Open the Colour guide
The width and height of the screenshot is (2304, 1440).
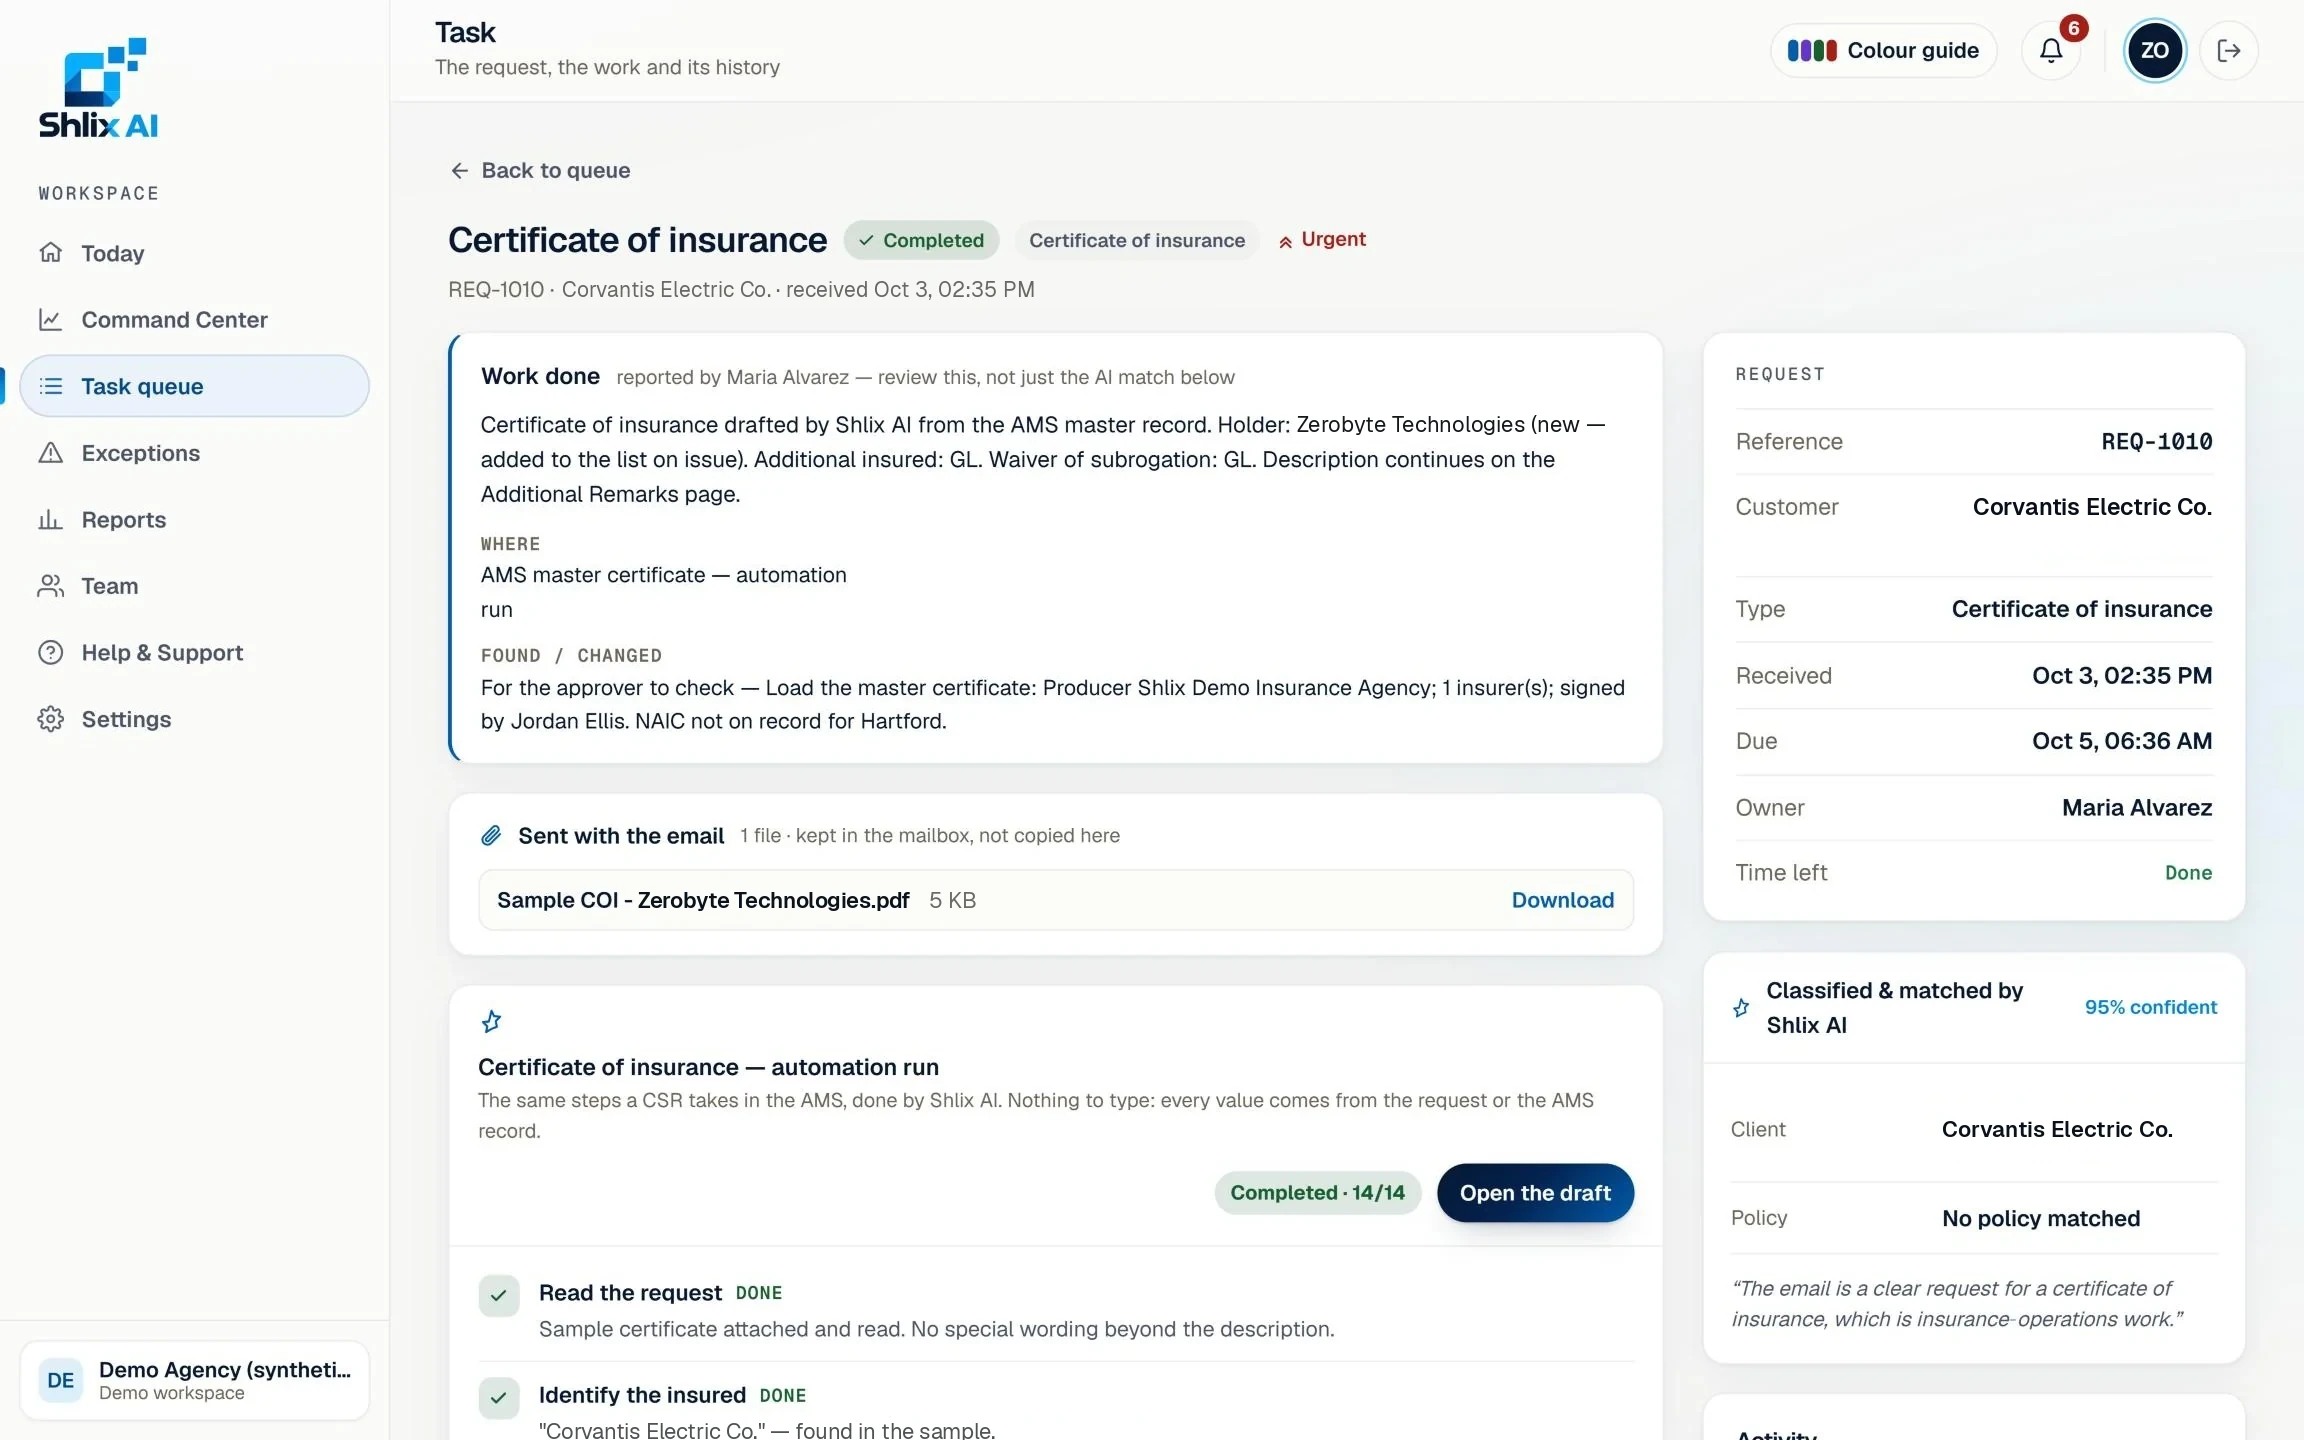click(1883, 51)
